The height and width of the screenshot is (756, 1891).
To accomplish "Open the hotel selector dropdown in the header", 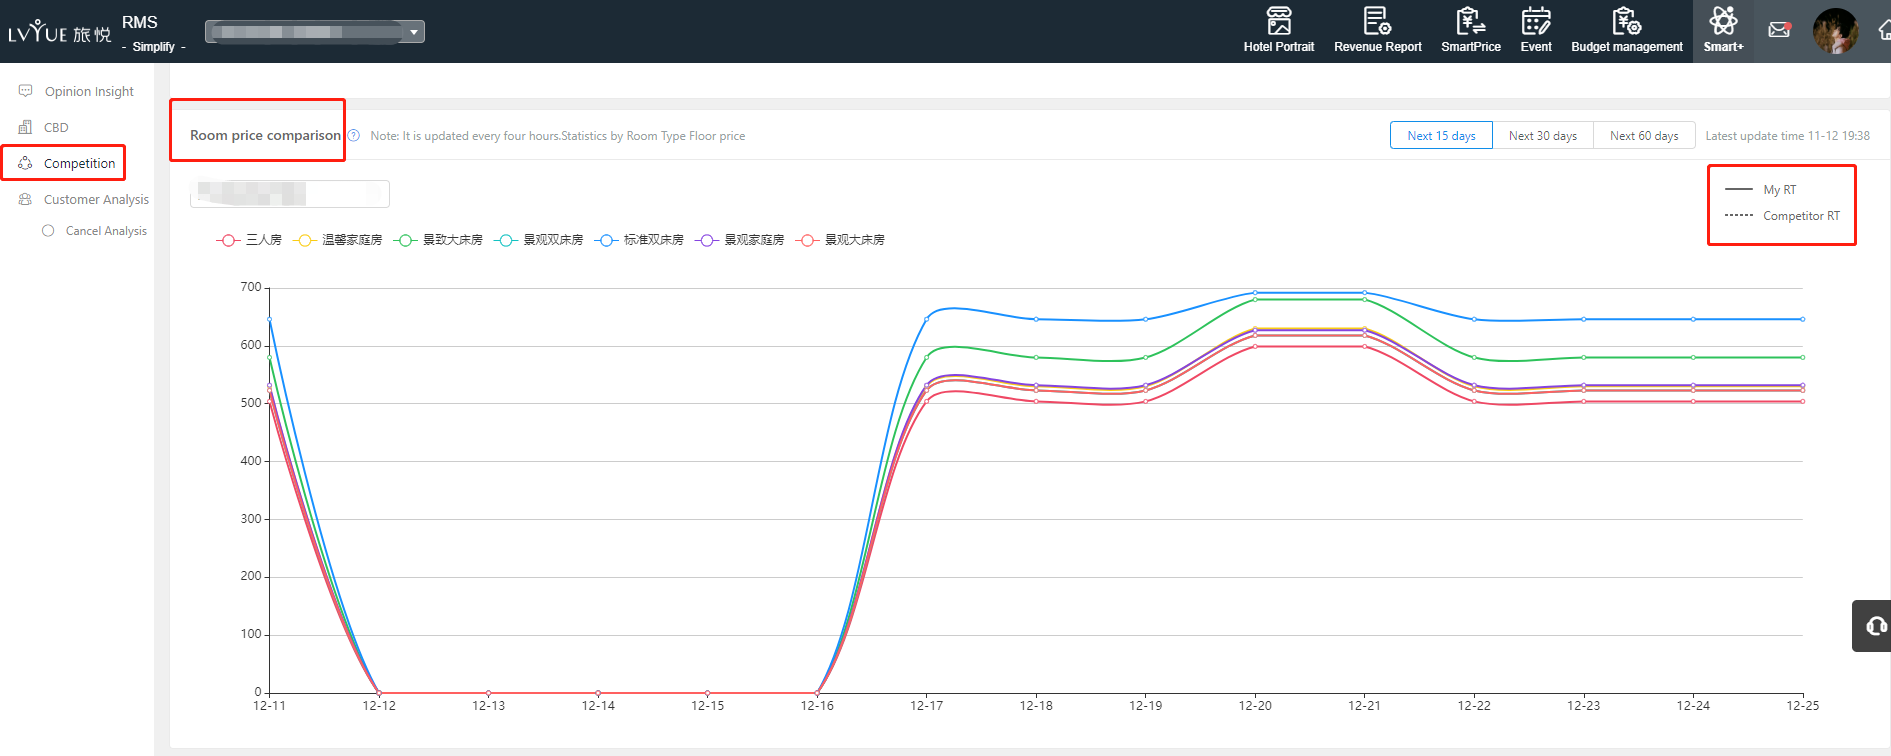I will coord(315,32).
